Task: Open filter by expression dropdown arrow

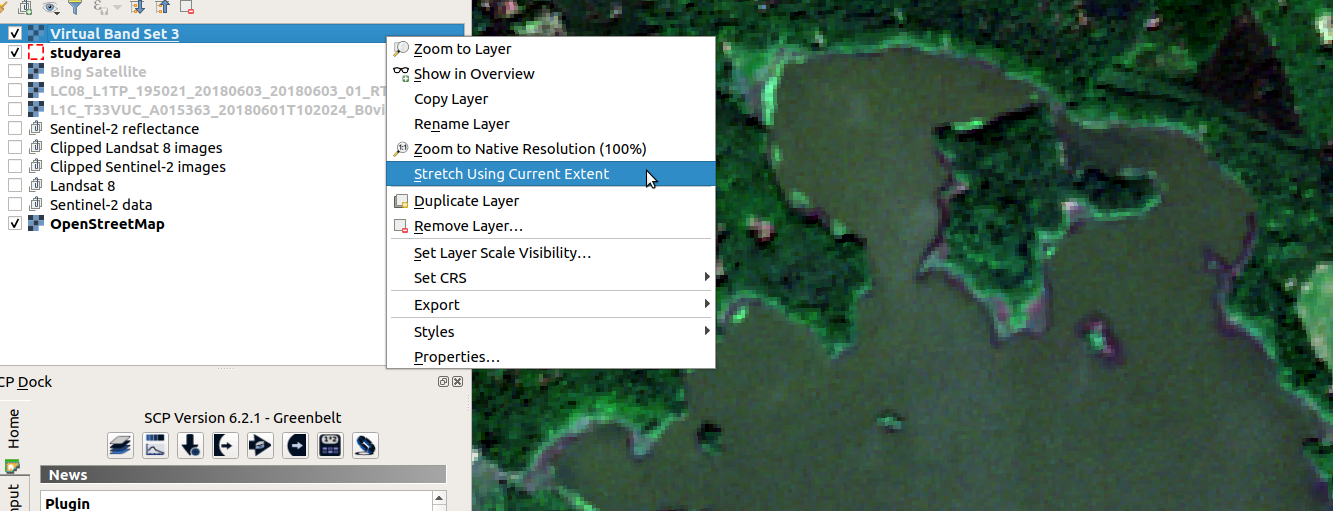Action: click(116, 7)
